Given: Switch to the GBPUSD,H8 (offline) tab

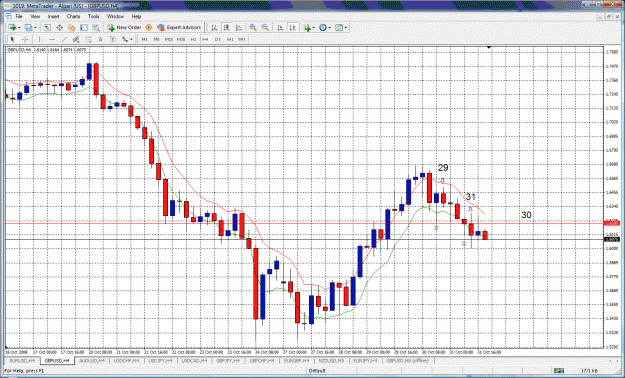Looking at the screenshot, I should coord(407,360).
